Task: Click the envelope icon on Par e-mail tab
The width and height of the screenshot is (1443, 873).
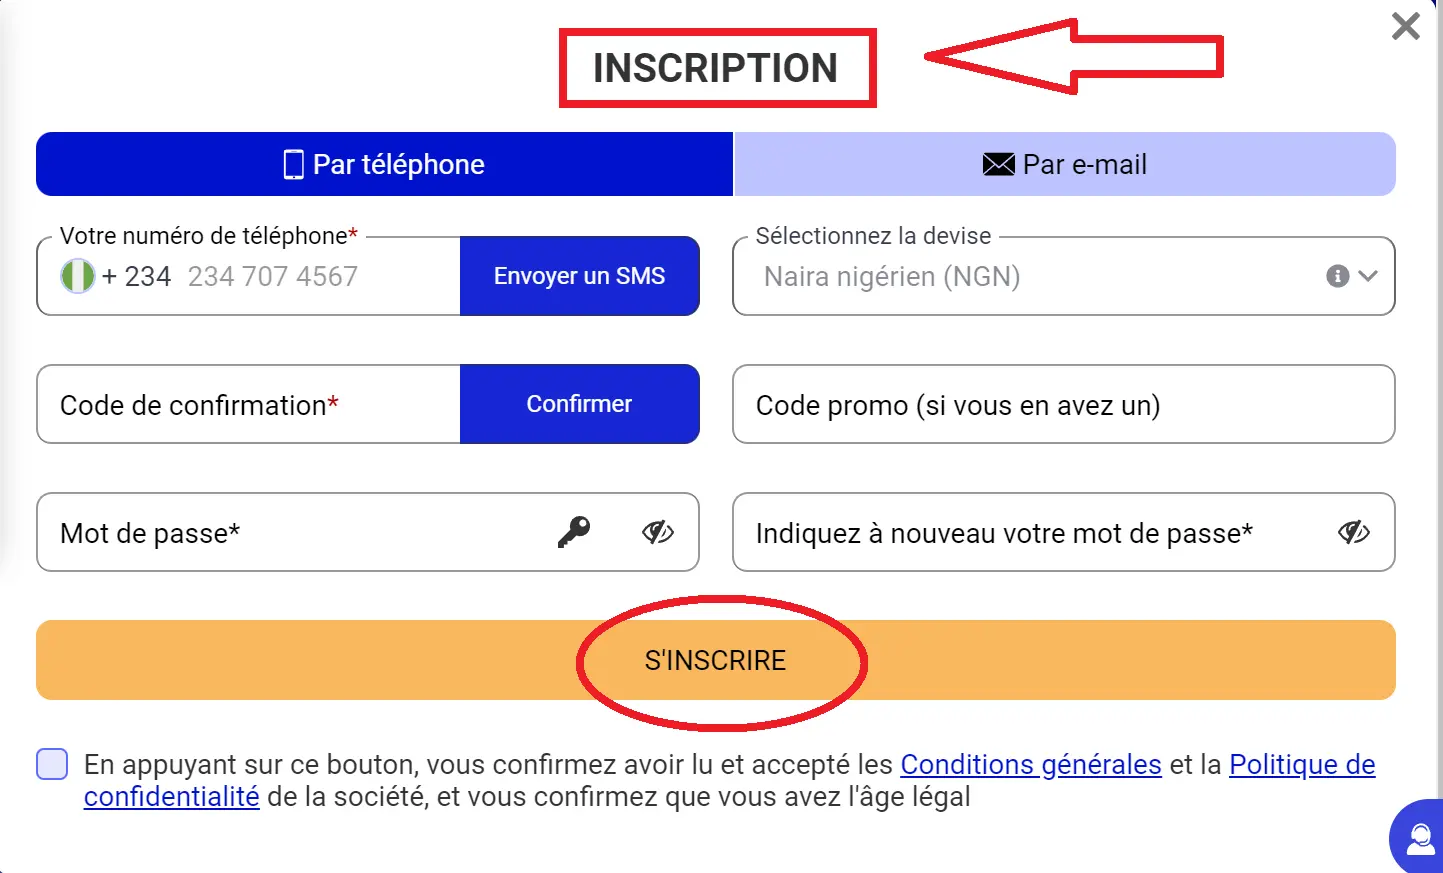Action: coord(998,164)
